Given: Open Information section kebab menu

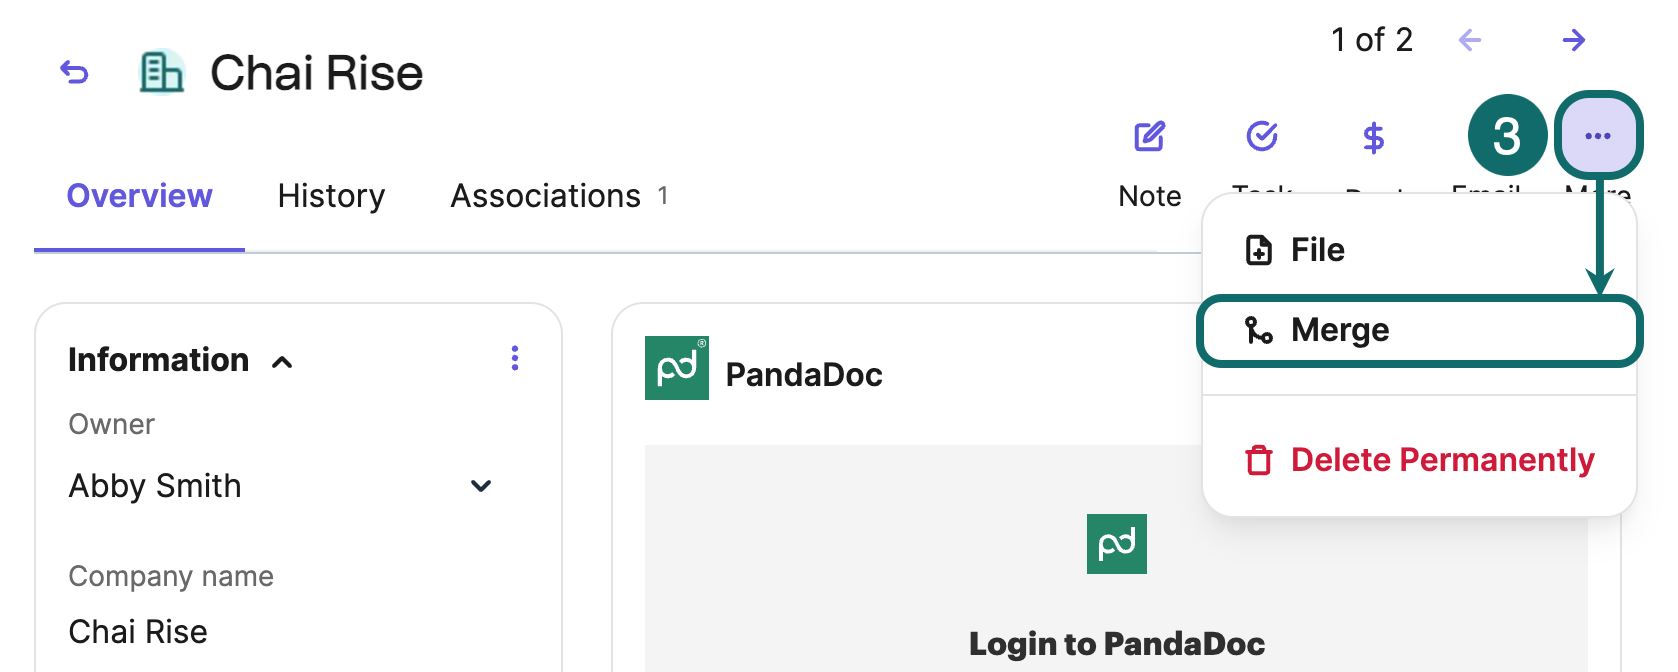Looking at the screenshot, I should point(515,358).
